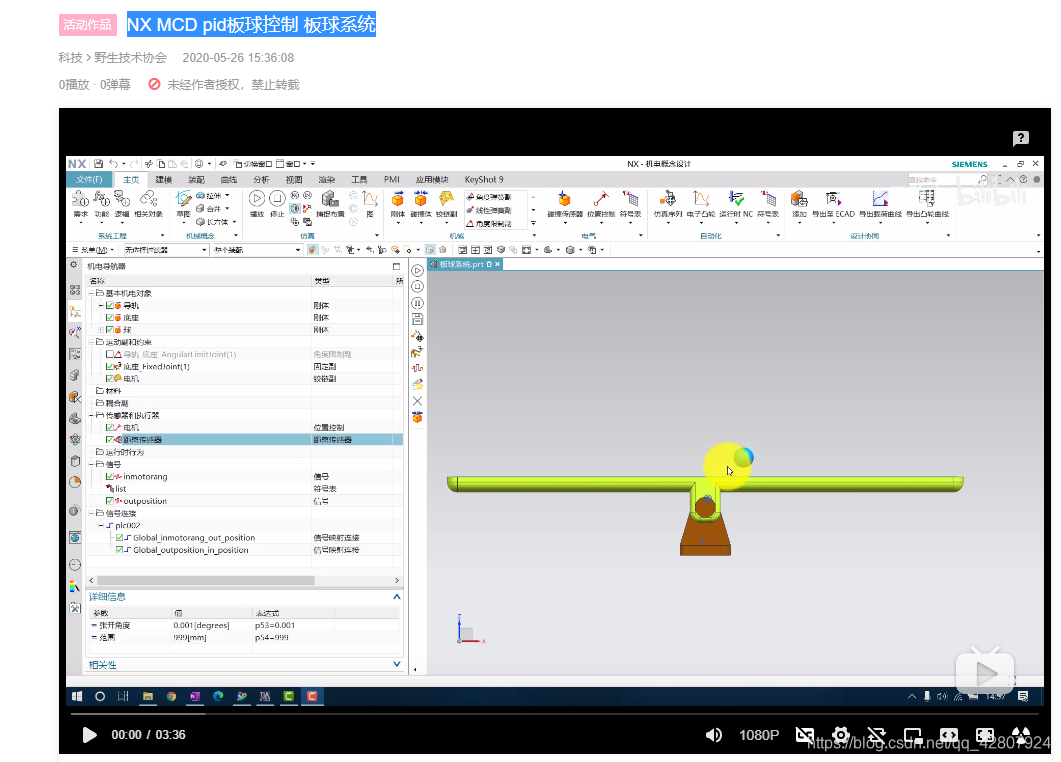
Task: Open the Runtime NC (运行时 NC) tool
Action: [x=736, y=203]
